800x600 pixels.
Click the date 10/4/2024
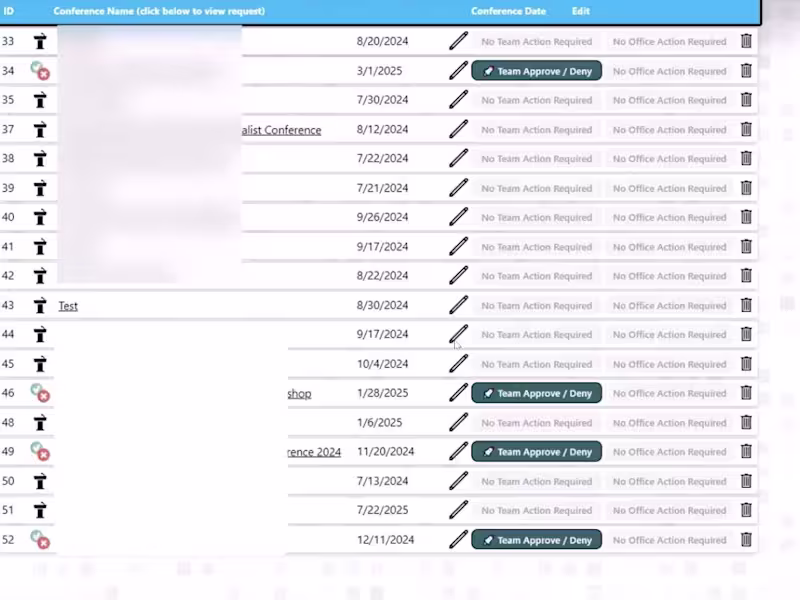point(382,364)
